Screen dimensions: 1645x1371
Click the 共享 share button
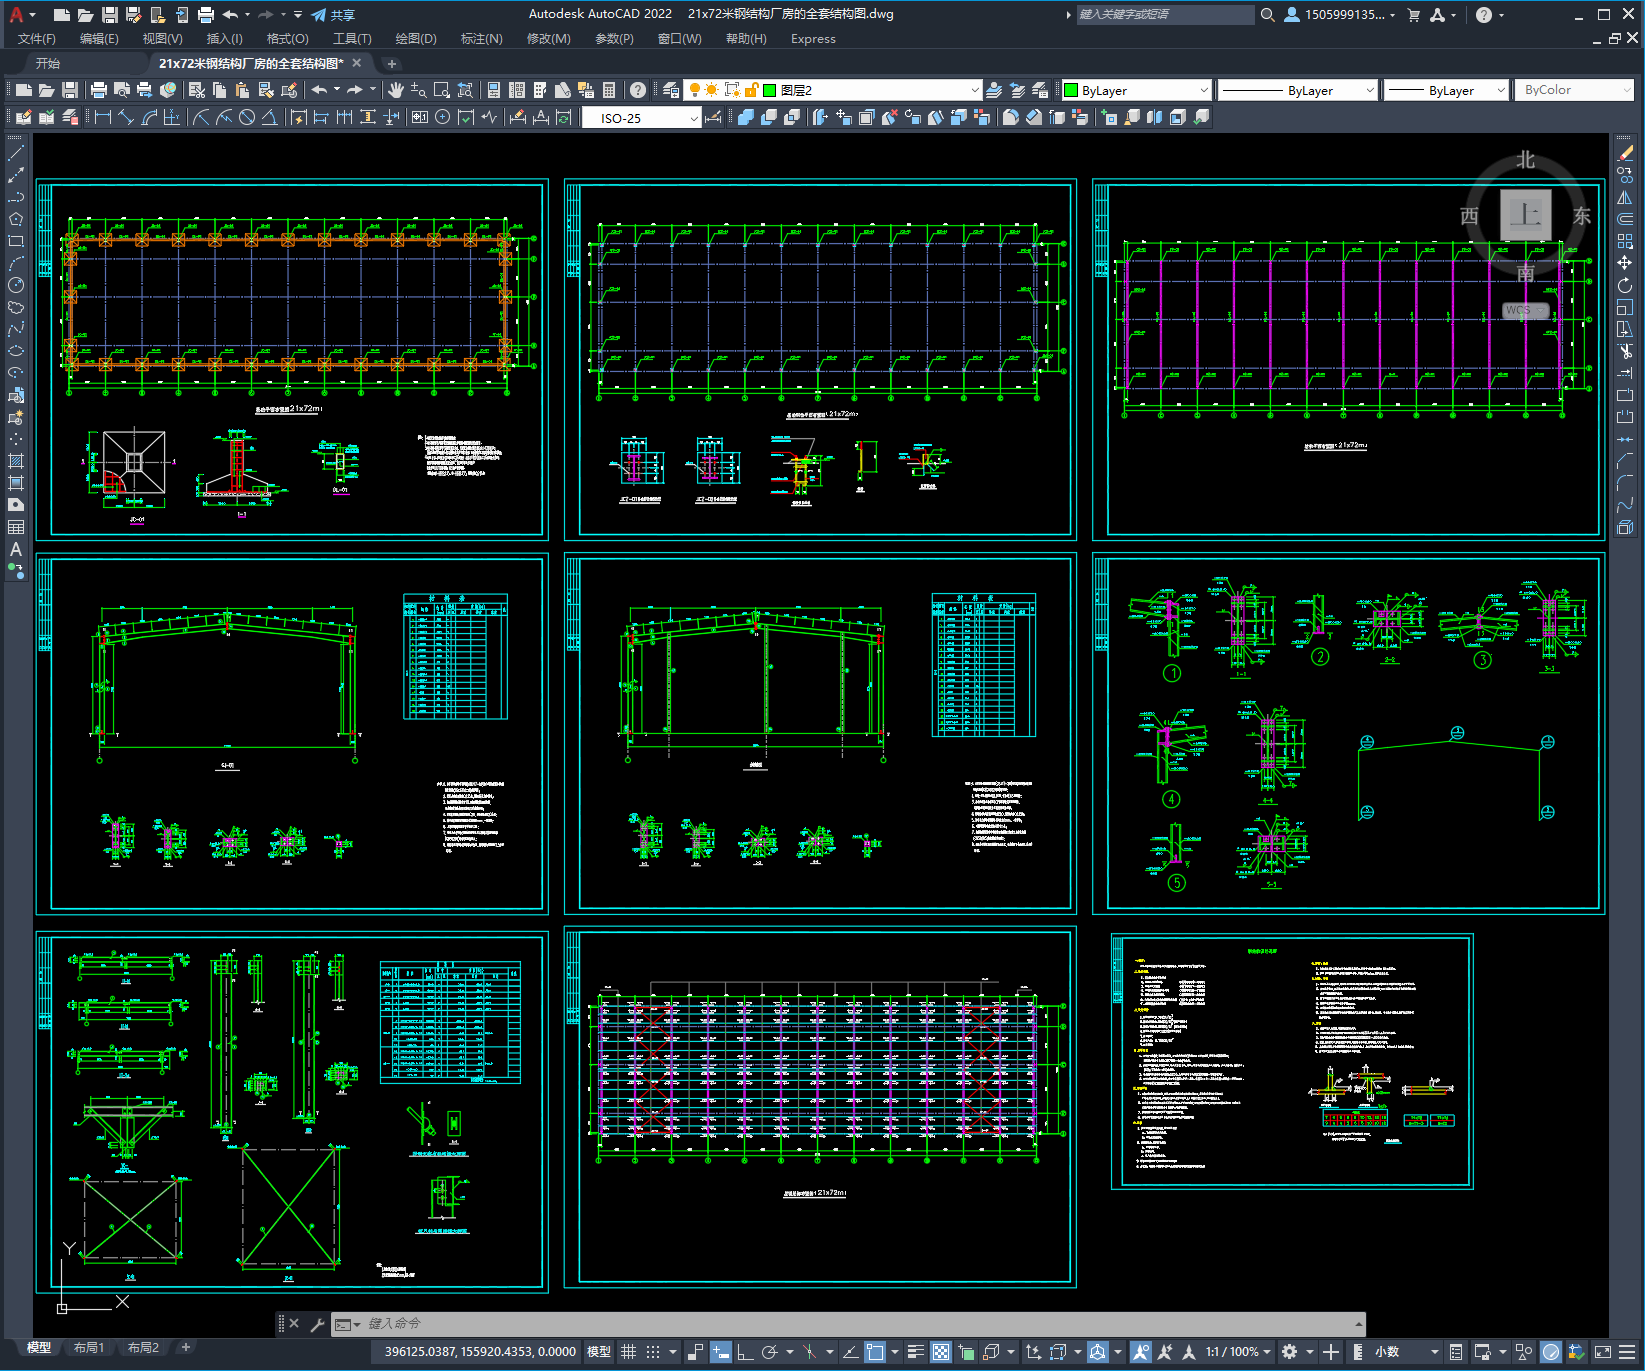[333, 15]
